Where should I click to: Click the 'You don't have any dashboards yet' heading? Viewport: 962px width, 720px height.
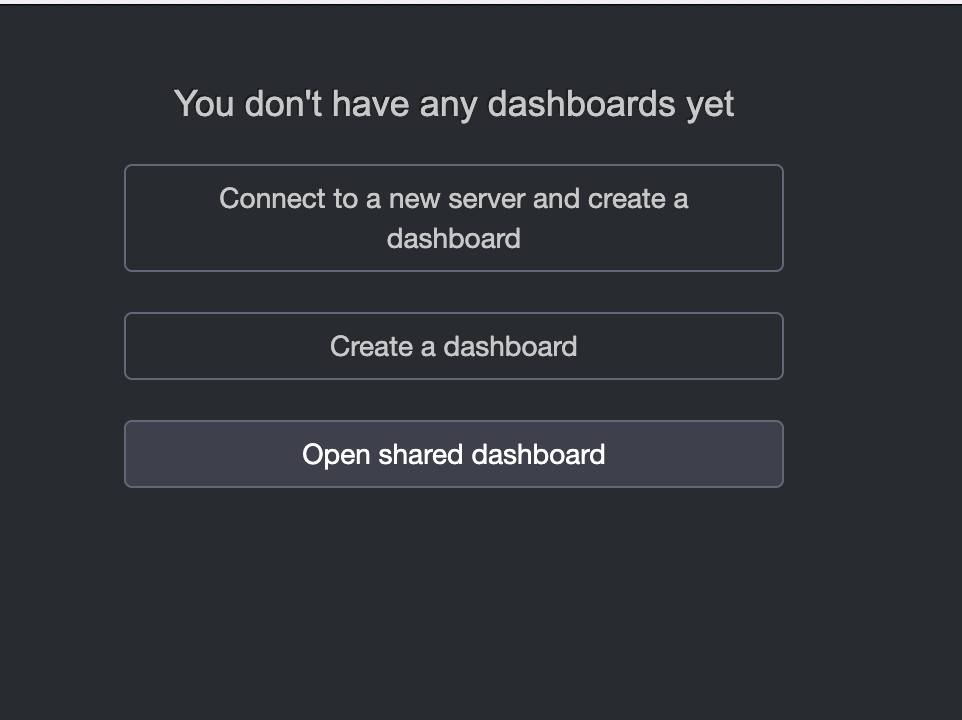click(x=454, y=104)
